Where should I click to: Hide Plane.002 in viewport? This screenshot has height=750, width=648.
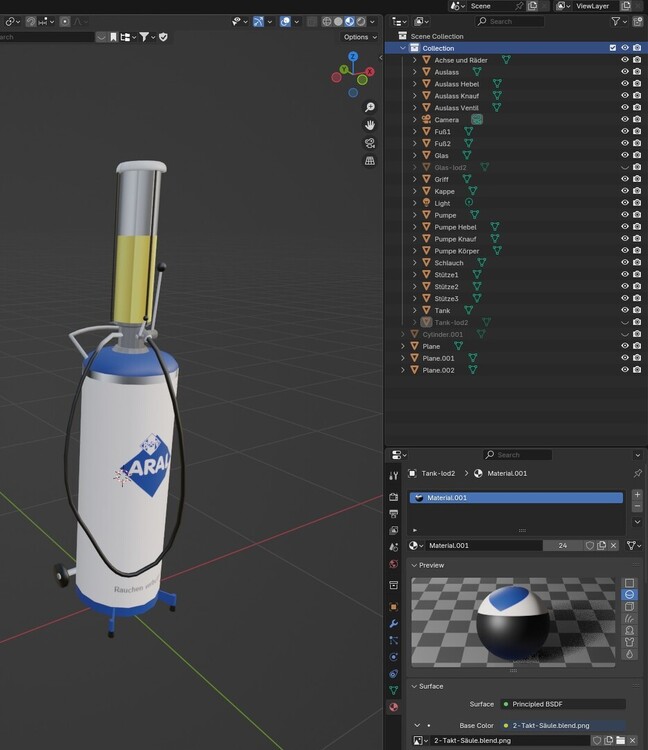point(625,370)
